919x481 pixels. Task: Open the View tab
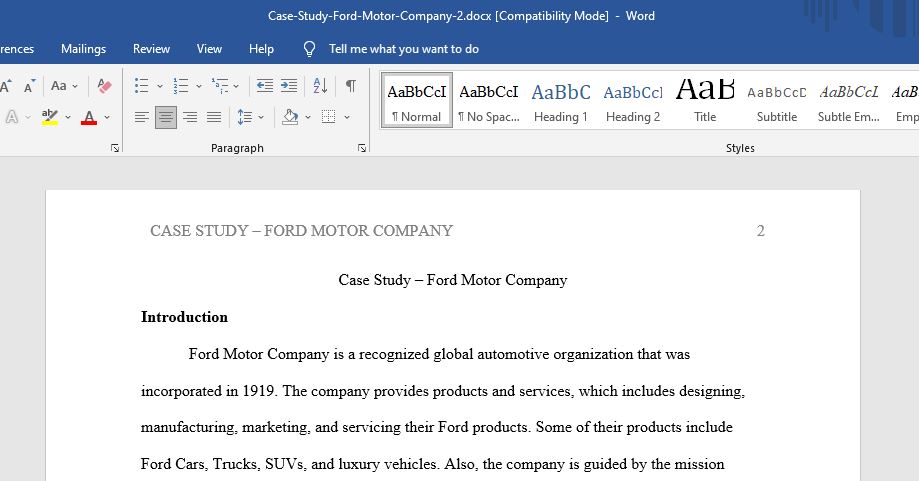coord(209,49)
